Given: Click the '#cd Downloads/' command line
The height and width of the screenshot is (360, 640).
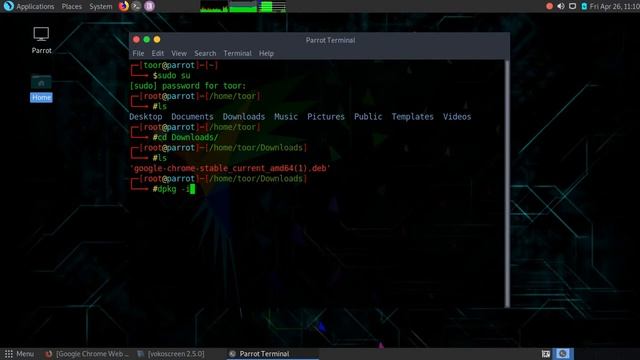Looking at the screenshot, I should (x=185, y=137).
